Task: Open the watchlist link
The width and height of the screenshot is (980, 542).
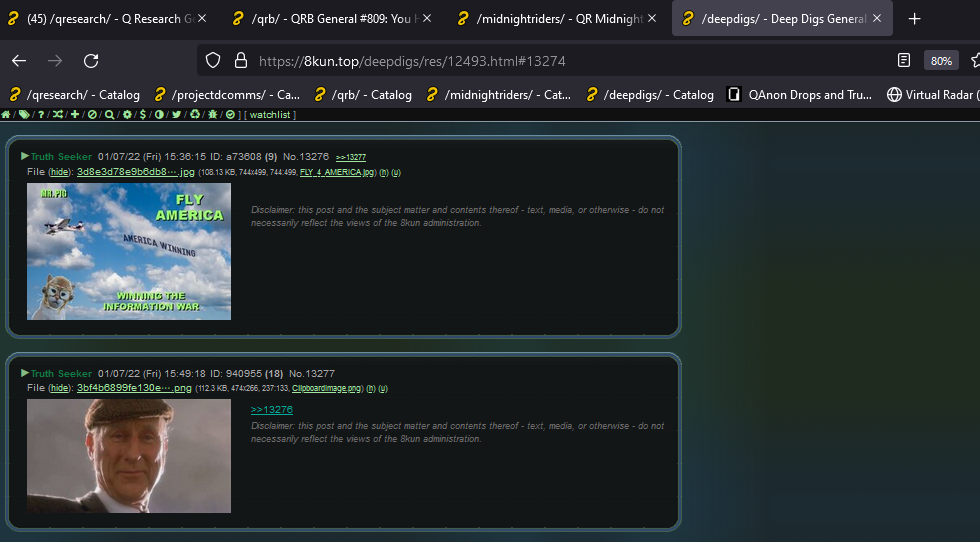Action: point(270,114)
